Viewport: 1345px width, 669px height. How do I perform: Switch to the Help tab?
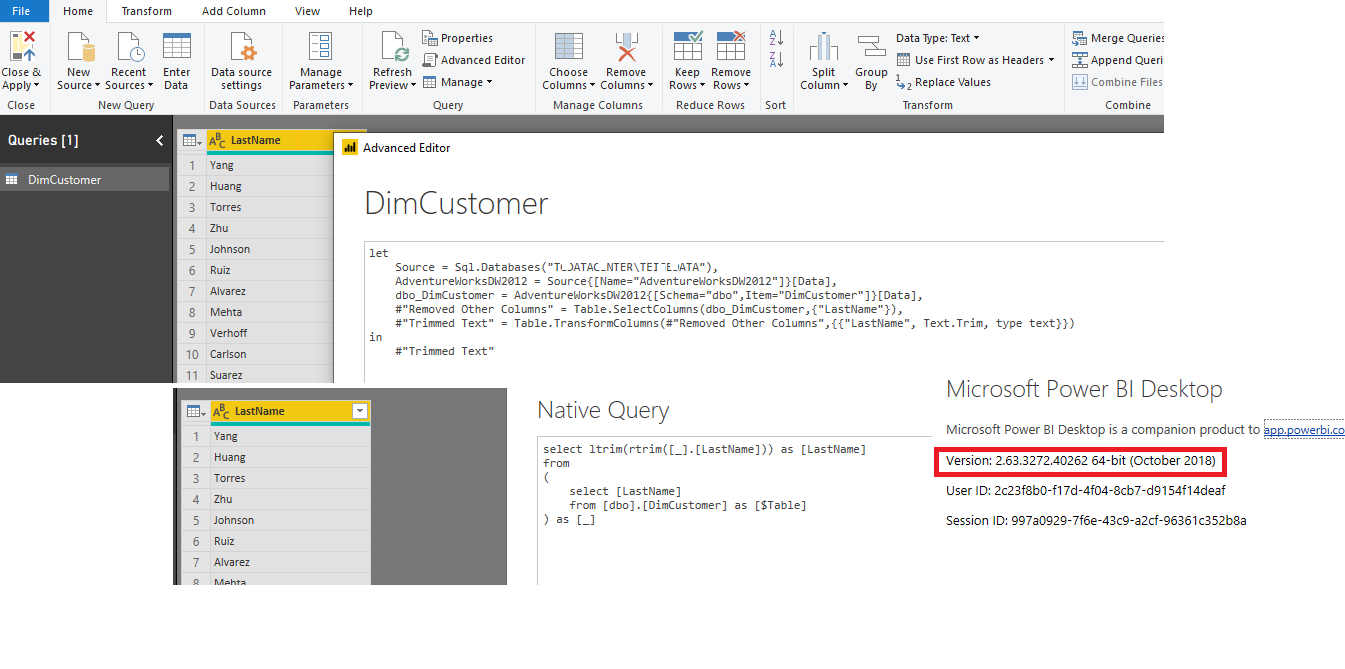coord(361,11)
